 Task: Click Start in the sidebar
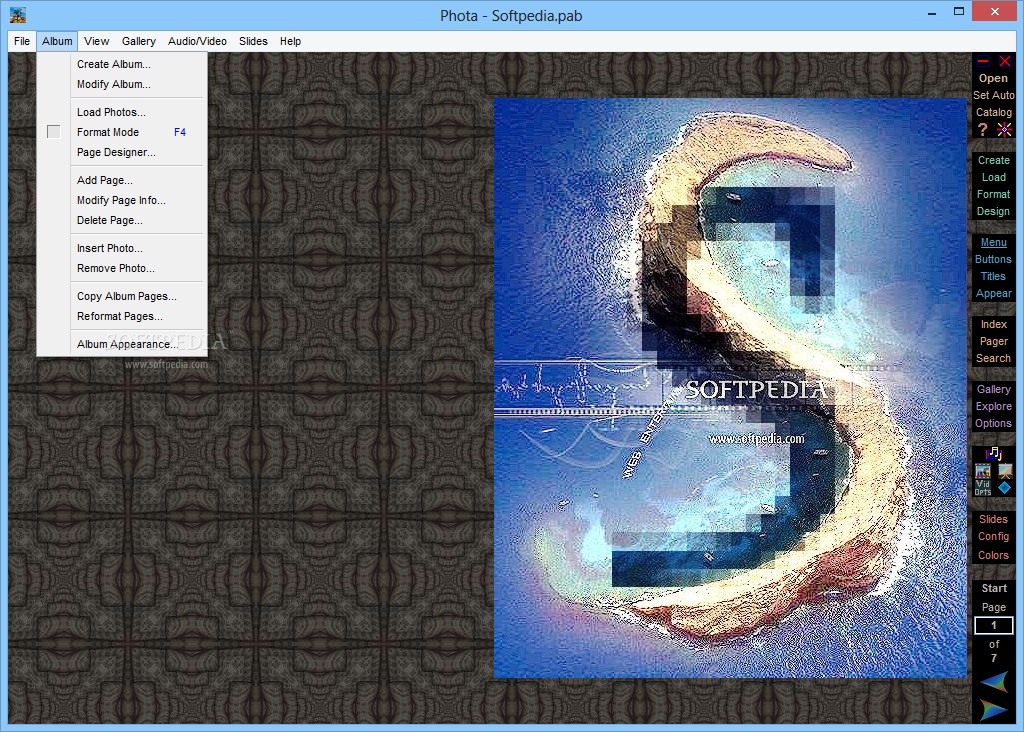pyautogui.click(x=994, y=588)
